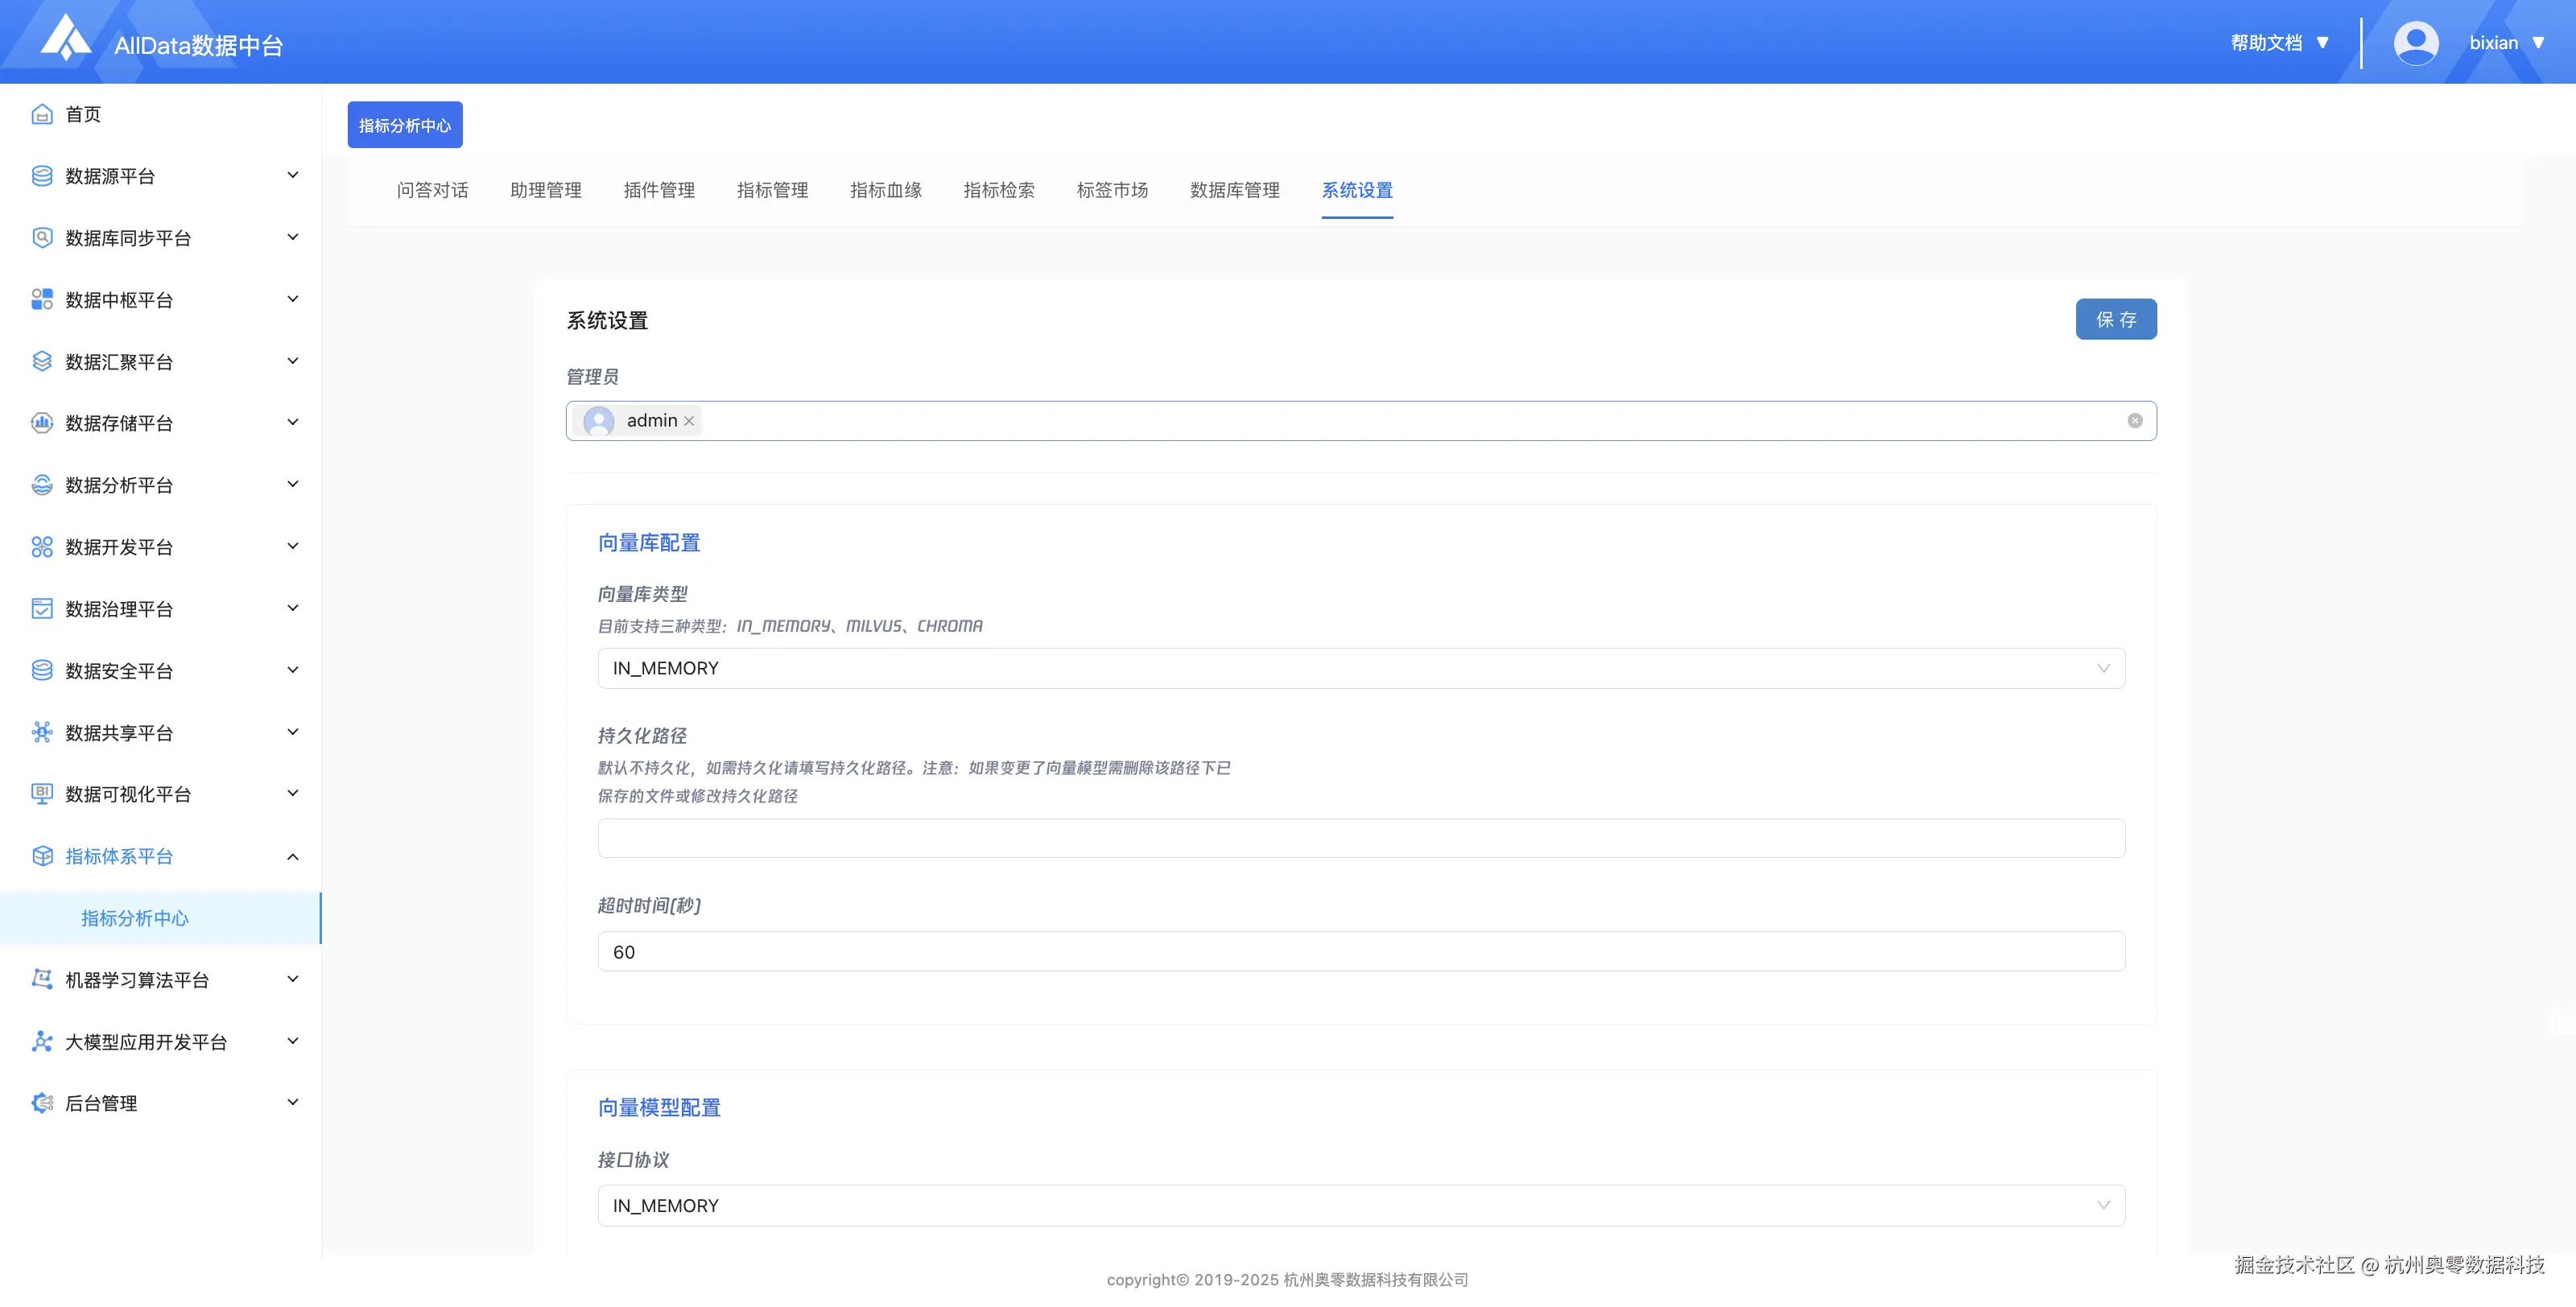Click the 保存 button

(x=2115, y=320)
